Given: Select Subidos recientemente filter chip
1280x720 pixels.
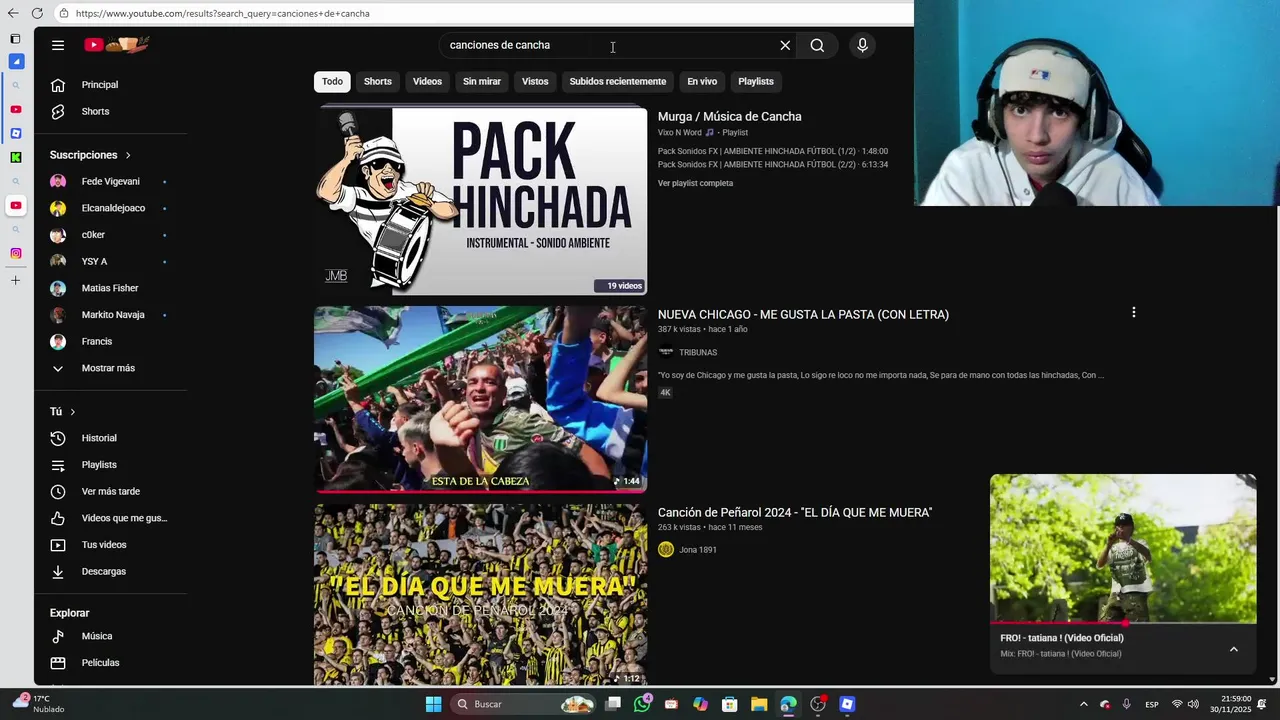Looking at the screenshot, I should click(x=617, y=81).
